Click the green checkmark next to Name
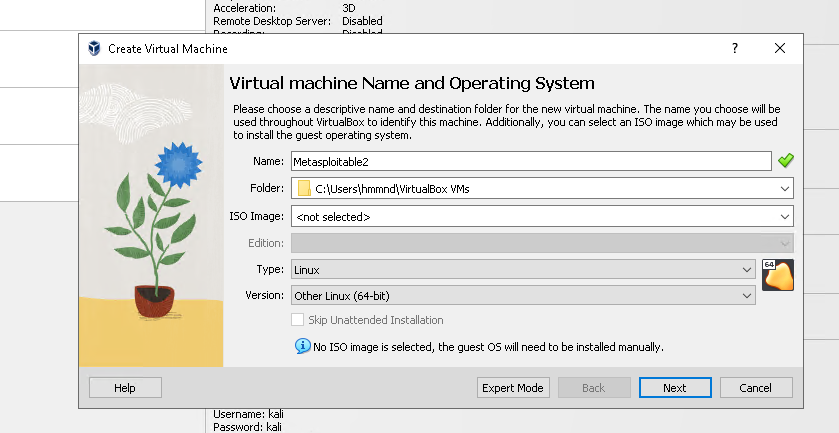Screen dimensions: 839x433 (x=785, y=161)
